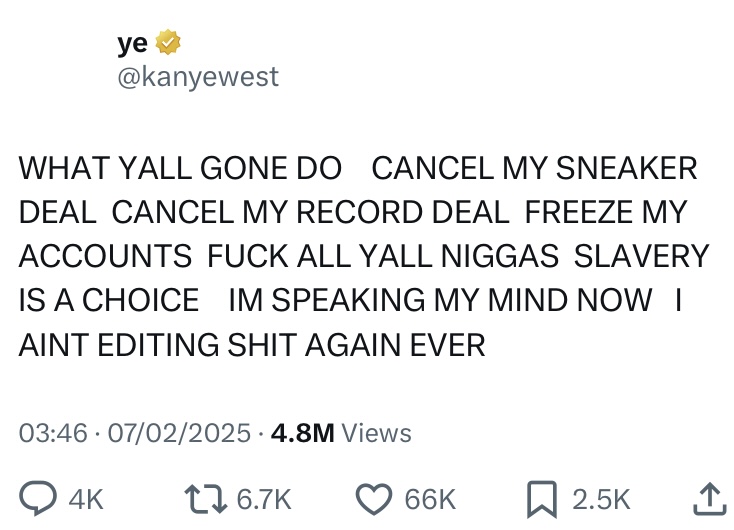Click the gold verified checkmark badge
Screen dimensions: 734x530
coord(168,43)
